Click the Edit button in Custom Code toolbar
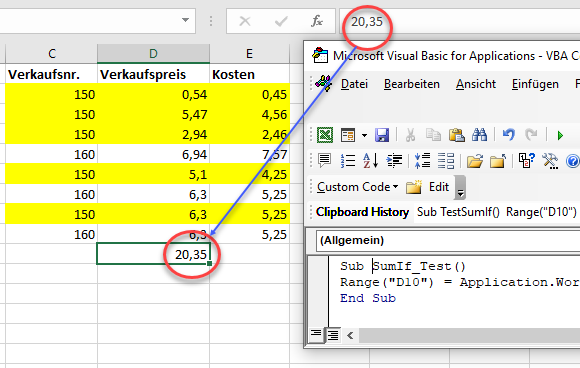Image resolution: width=580 pixels, height=368 pixels. pyautogui.click(x=439, y=187)
